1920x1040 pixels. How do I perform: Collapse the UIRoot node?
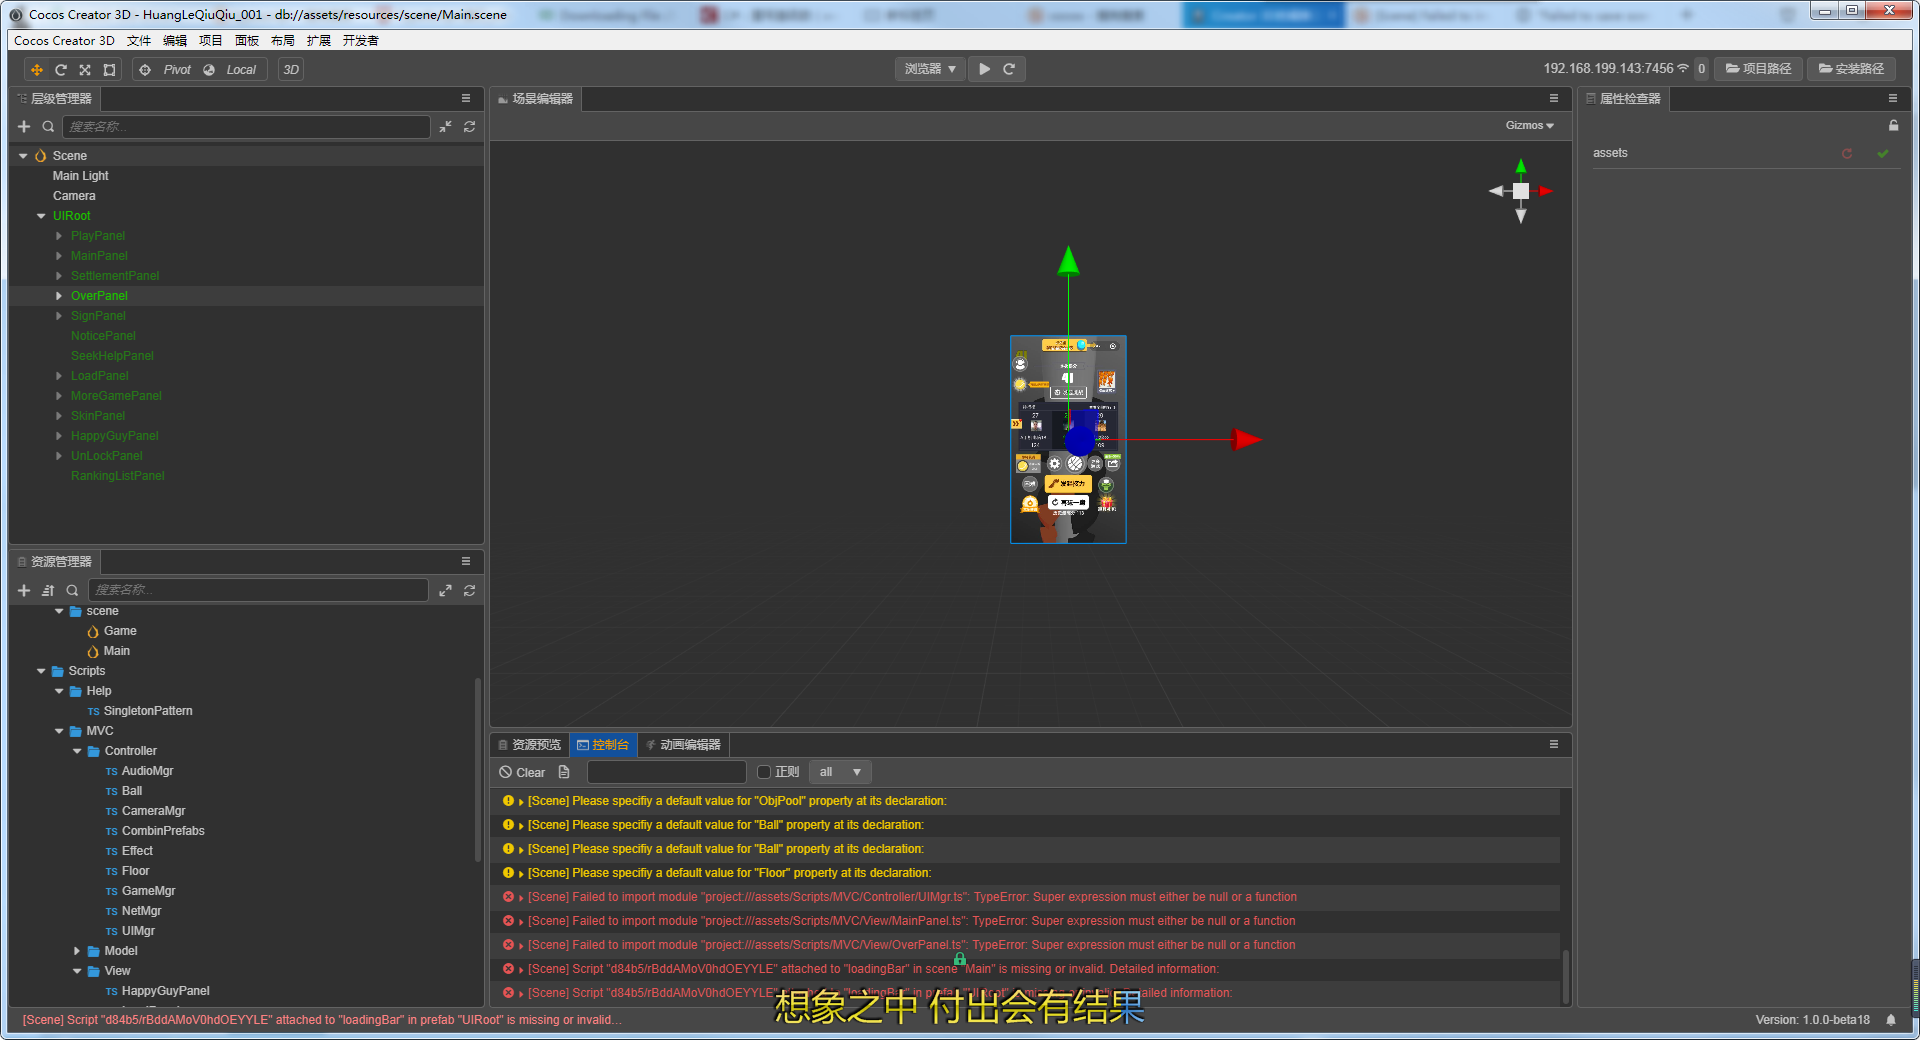tap(41, 216)
